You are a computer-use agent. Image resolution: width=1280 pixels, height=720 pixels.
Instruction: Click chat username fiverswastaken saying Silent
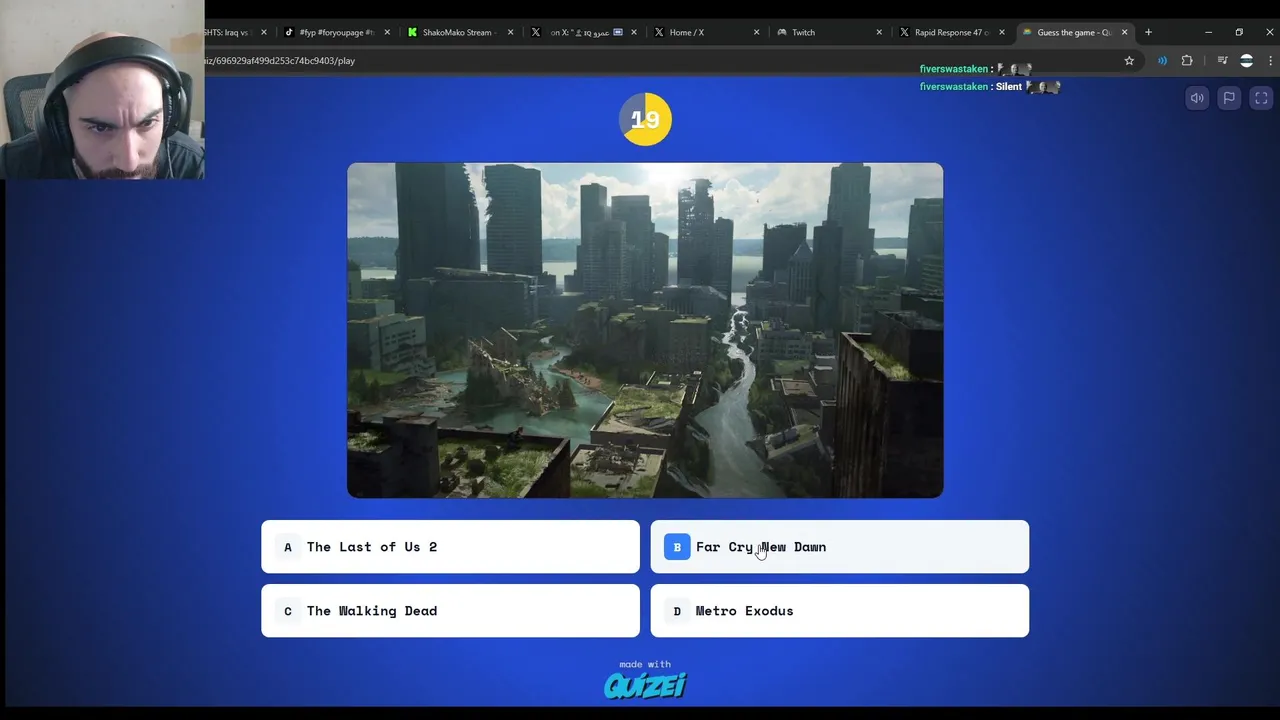click(954, 87)
